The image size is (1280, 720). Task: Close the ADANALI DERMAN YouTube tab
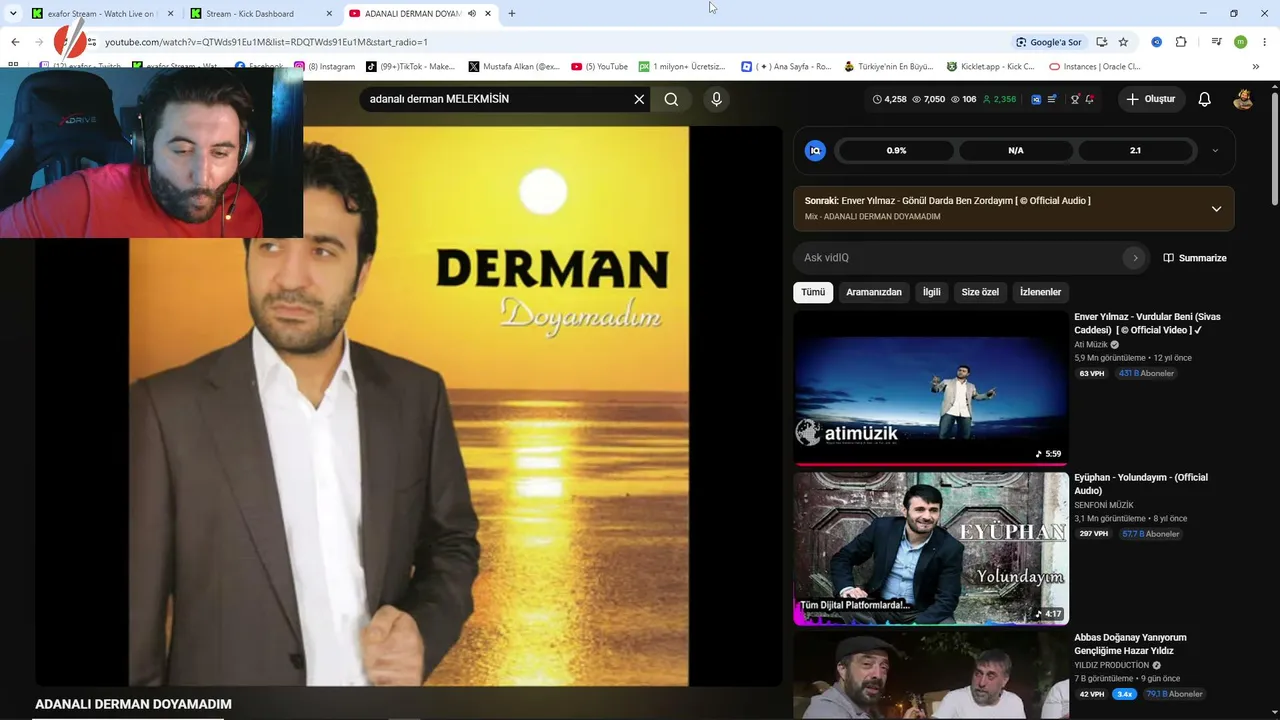[488, 14]
